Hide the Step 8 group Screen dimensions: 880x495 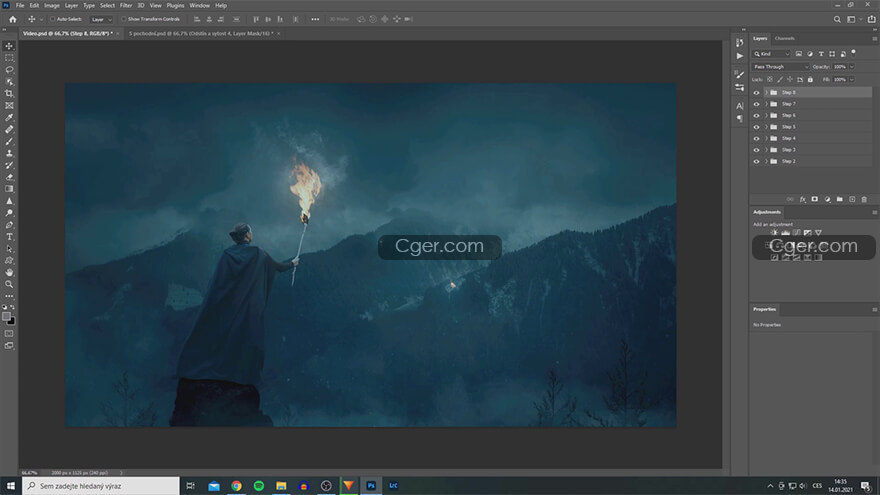[757, 93]
